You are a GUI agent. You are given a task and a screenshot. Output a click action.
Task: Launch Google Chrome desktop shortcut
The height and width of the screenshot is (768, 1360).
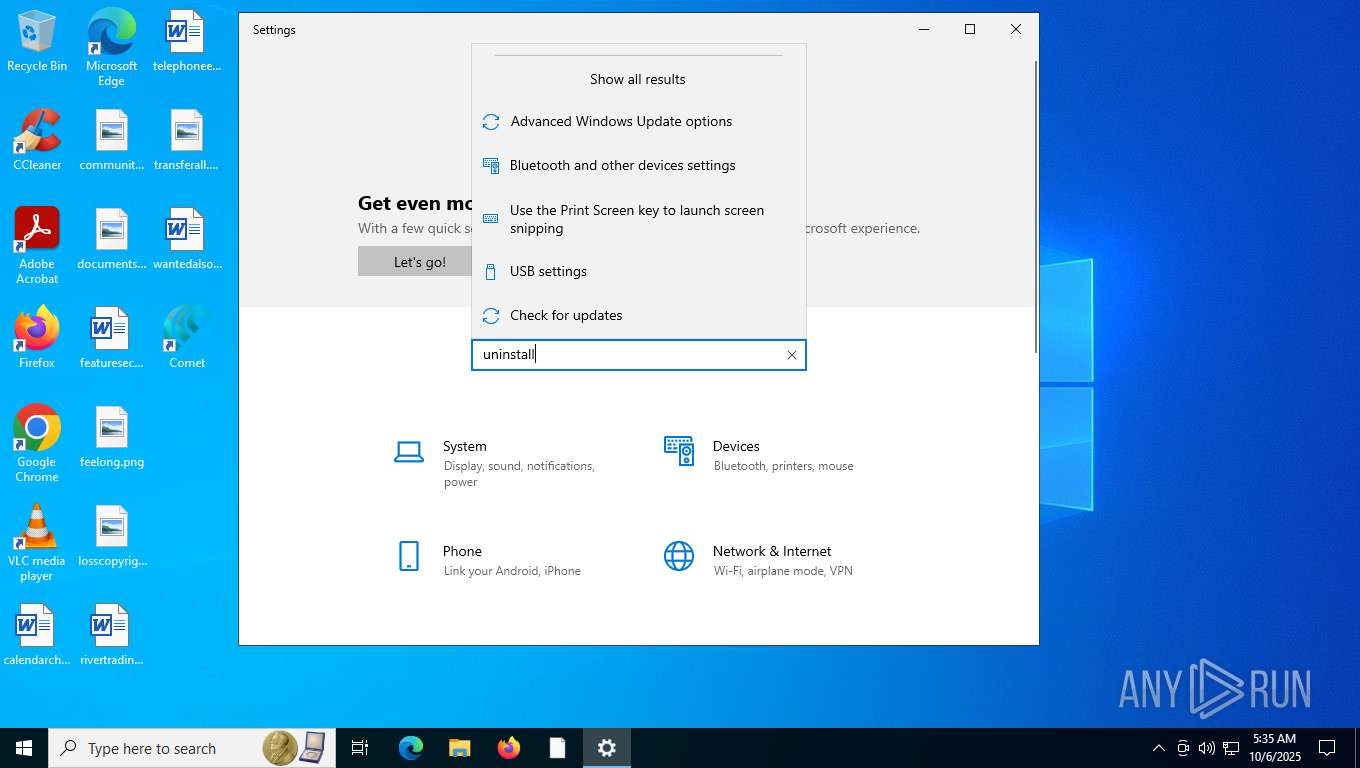tap(37, 444)
